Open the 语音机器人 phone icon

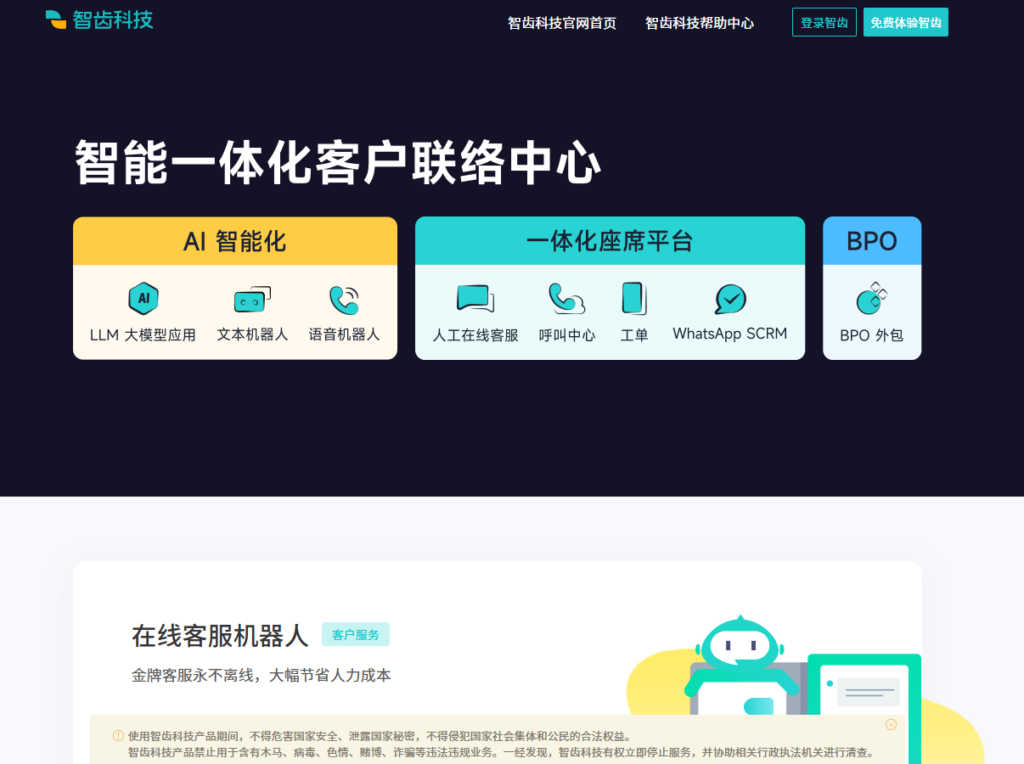[x=344, y=298]
